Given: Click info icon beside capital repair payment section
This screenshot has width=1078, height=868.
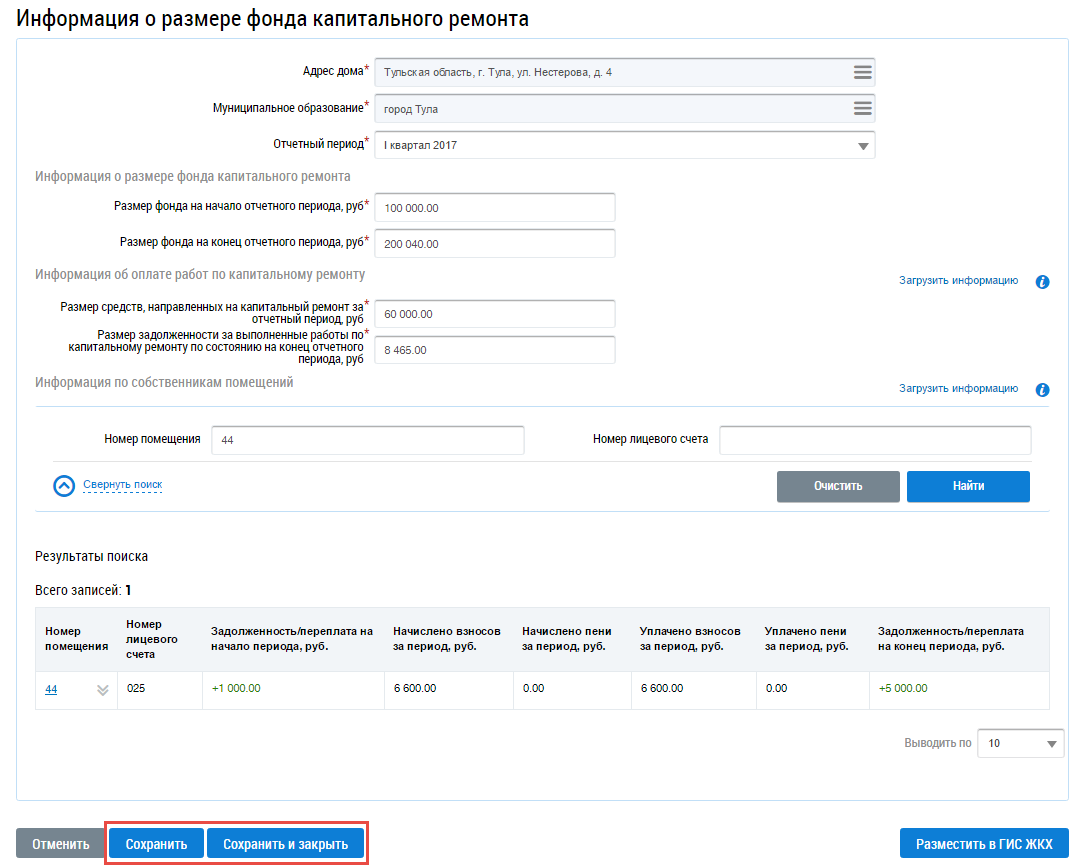Looking at the screenshot, I should [1042, 282].
